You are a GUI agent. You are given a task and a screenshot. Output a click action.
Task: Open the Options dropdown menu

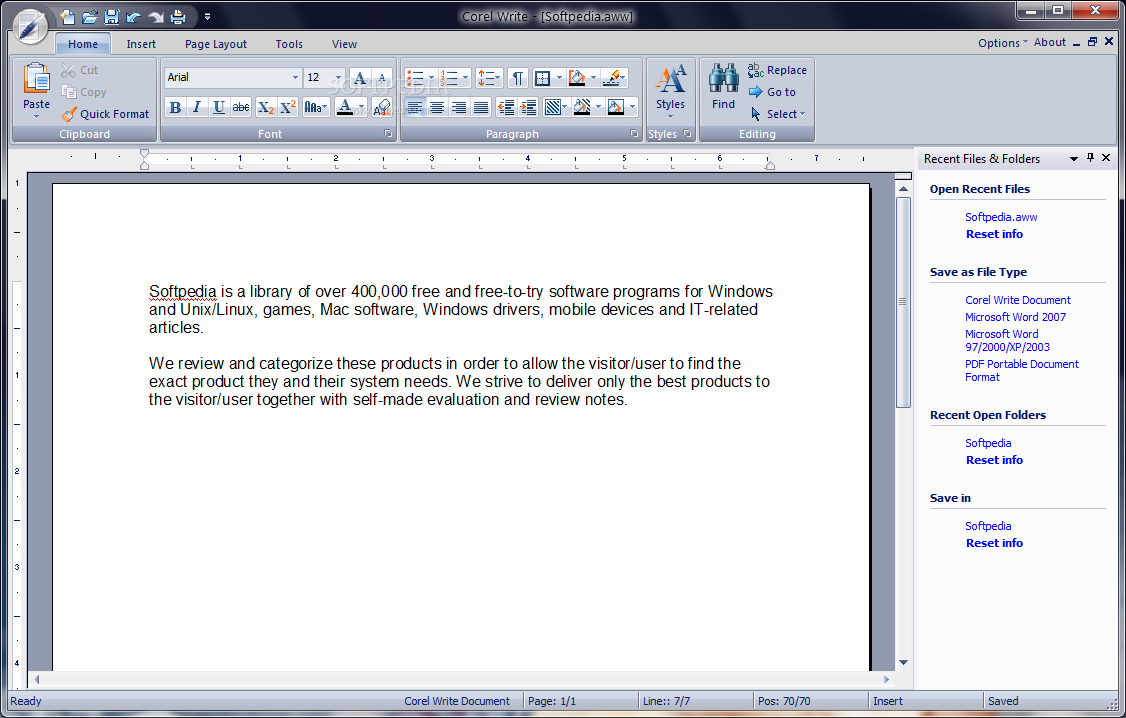pos(1002,42)
